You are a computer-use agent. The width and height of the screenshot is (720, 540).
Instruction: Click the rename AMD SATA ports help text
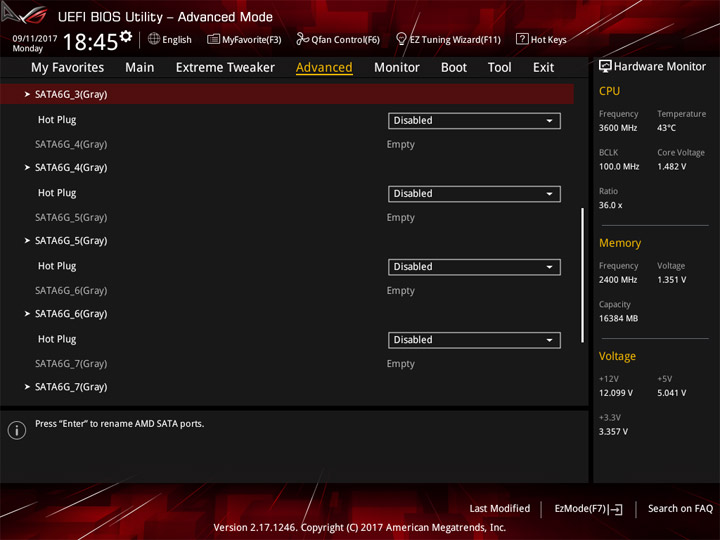point(119,423)
